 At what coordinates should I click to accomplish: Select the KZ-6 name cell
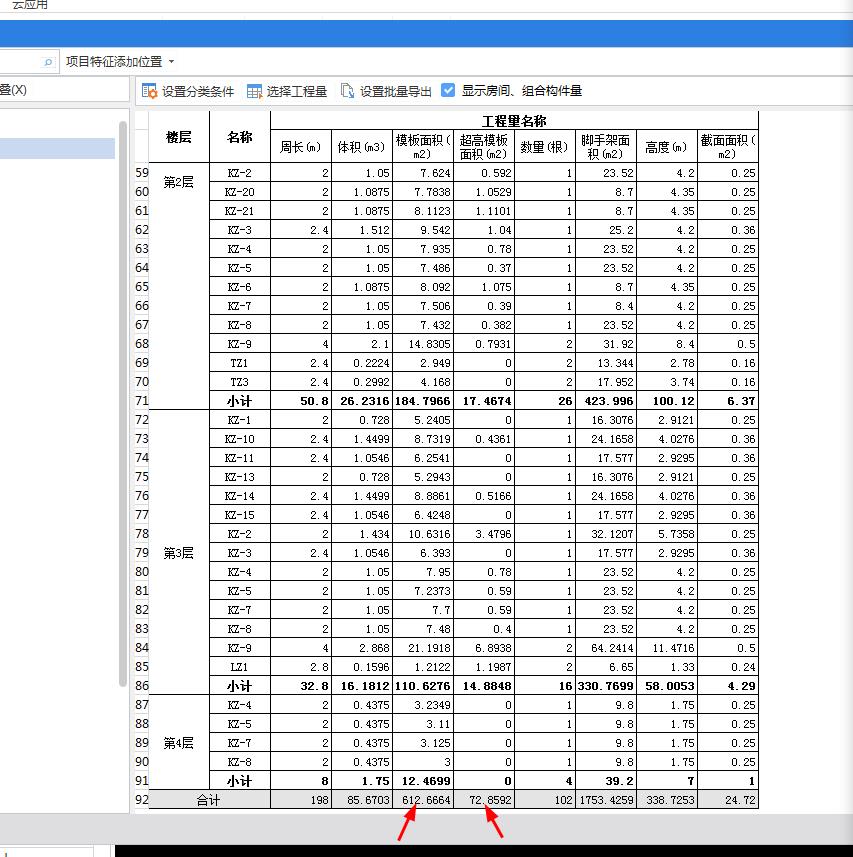pyautogui.click(x=239, y=287)
